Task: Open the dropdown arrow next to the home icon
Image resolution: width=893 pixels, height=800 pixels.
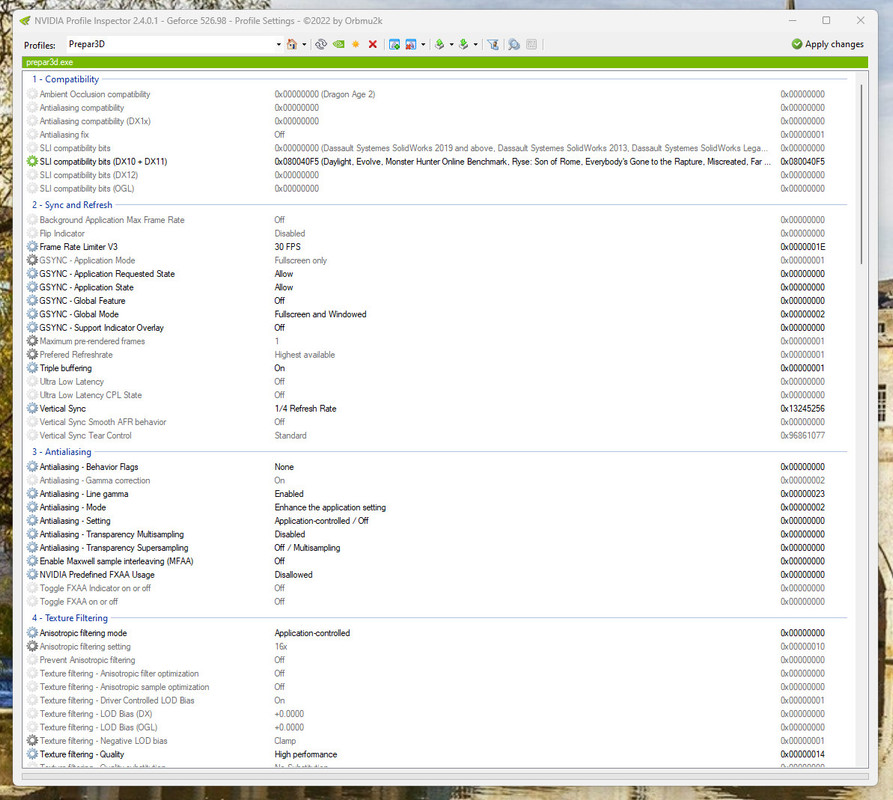Action: [304, 44]
